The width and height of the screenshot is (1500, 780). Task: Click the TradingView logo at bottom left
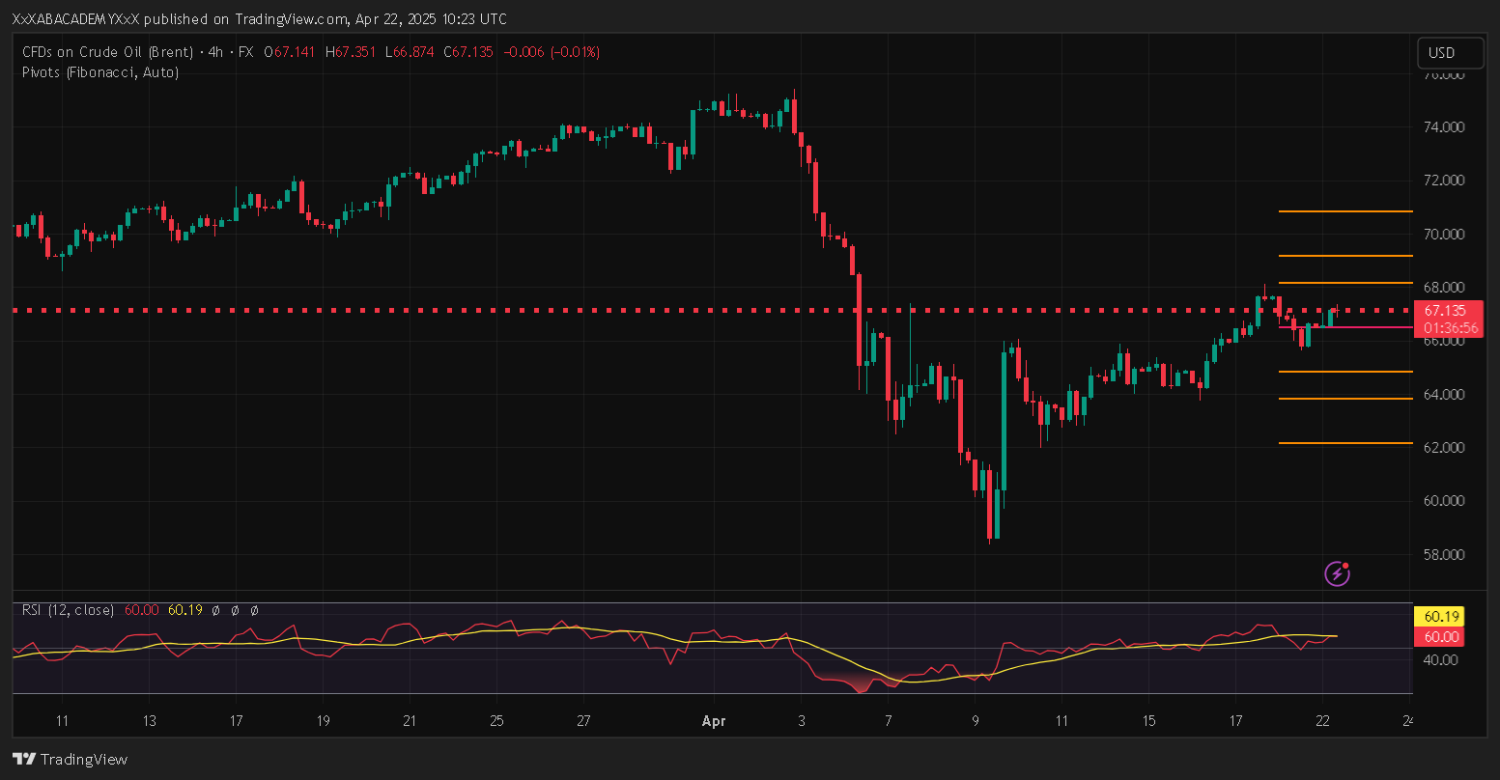(70, 759)
